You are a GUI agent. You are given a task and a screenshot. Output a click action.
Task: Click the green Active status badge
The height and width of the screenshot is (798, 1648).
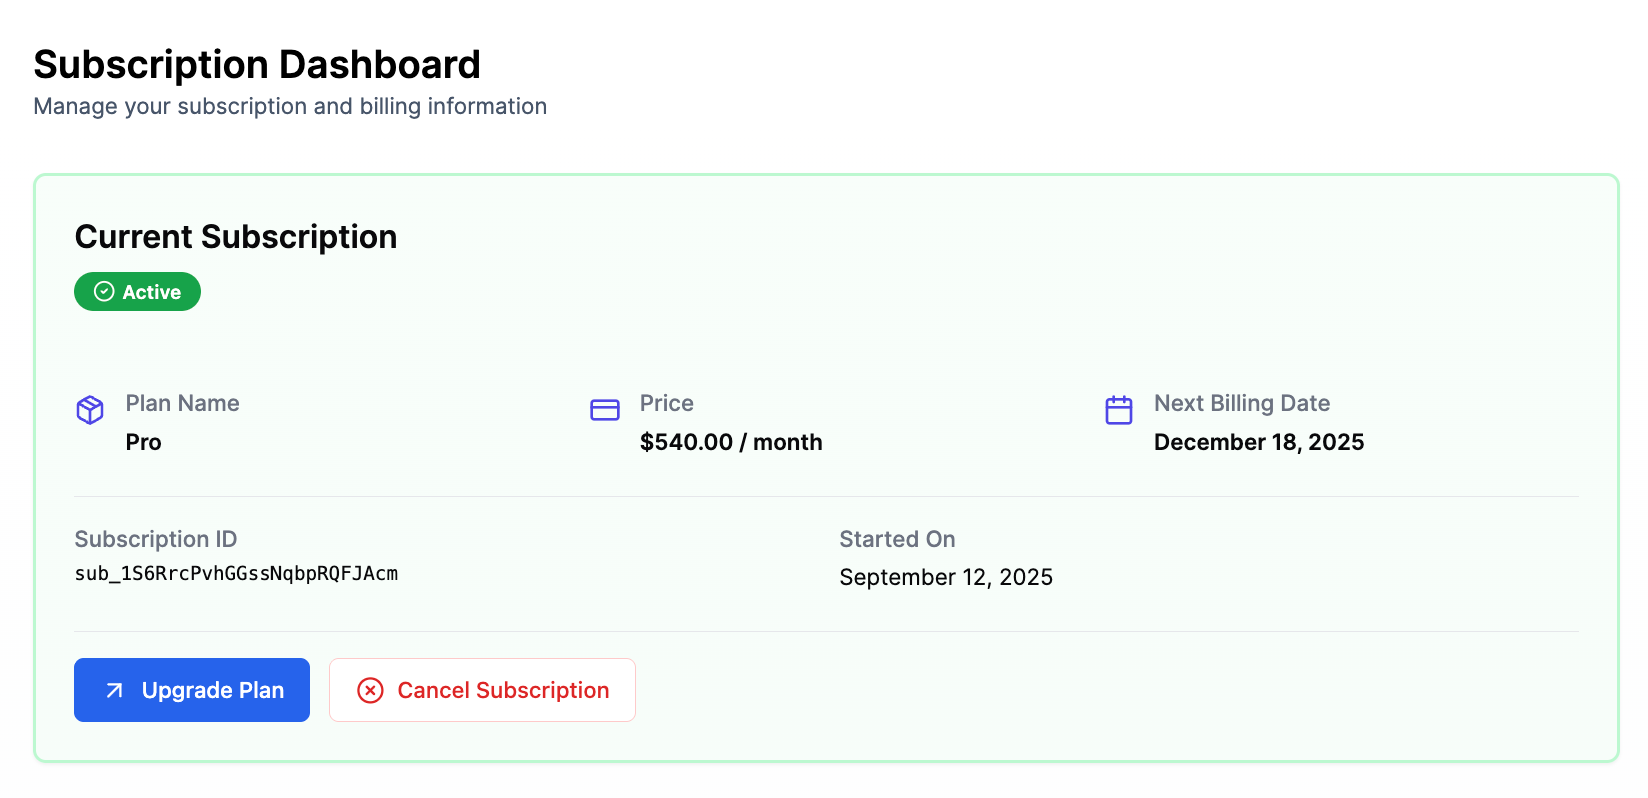tap(137, 292)
